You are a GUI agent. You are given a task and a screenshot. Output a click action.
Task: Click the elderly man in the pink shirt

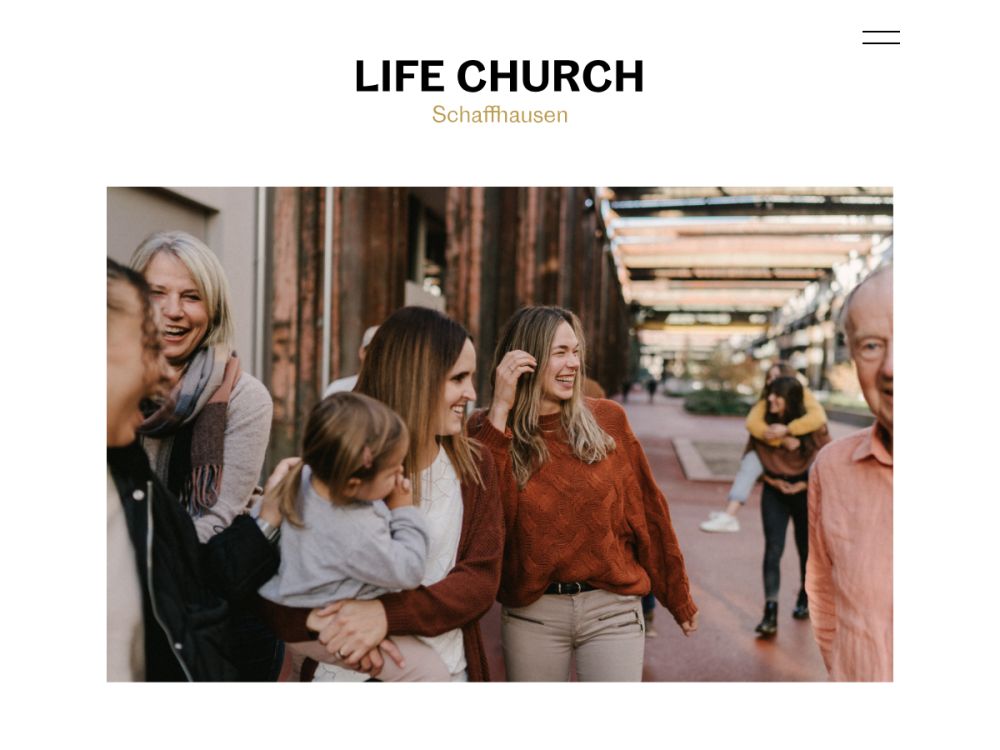pyautogui.click(x=851, y=478)
